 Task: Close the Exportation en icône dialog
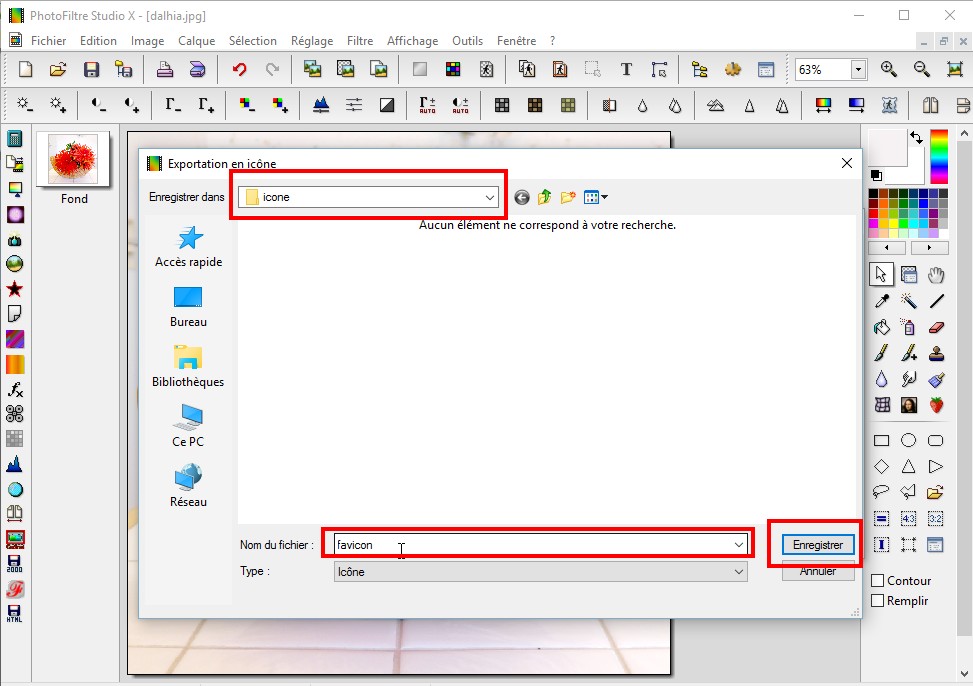pyautogui.click(x=846, y=163)
